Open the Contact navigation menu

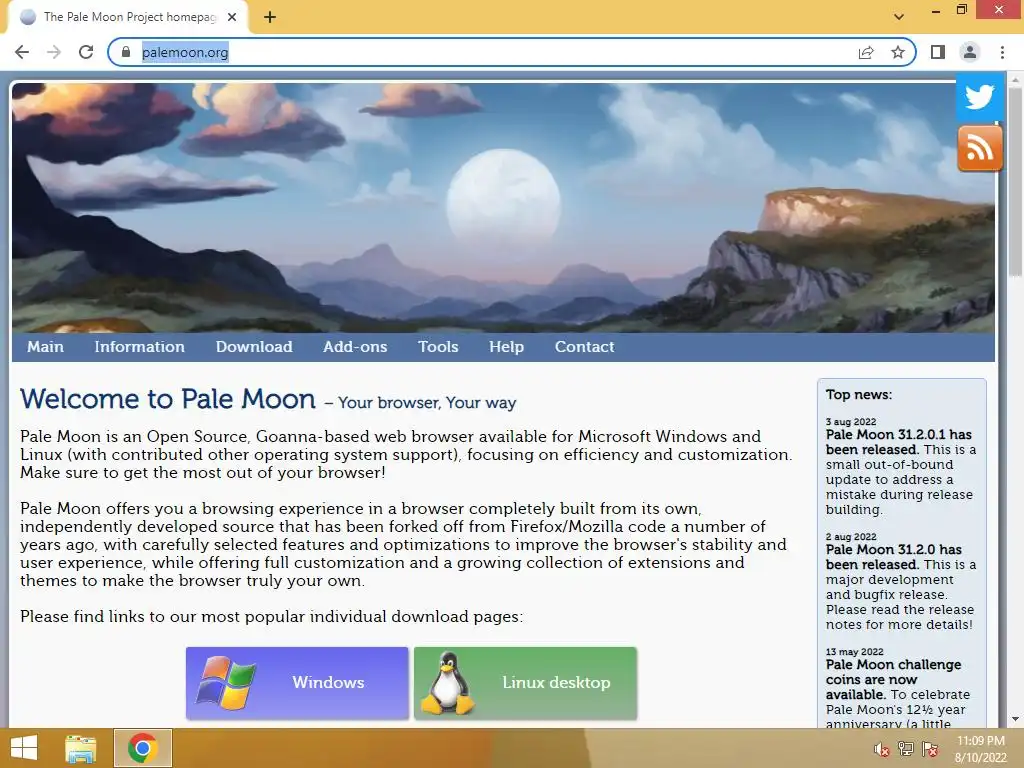584,347
